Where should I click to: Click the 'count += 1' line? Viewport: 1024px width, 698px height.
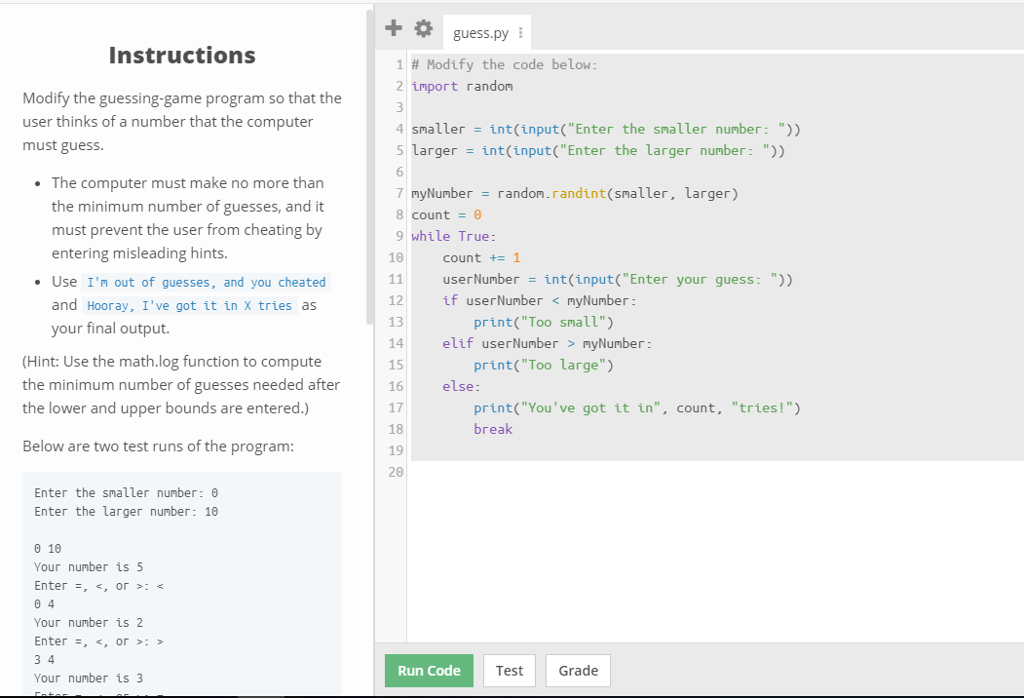[x=481, y=258]
